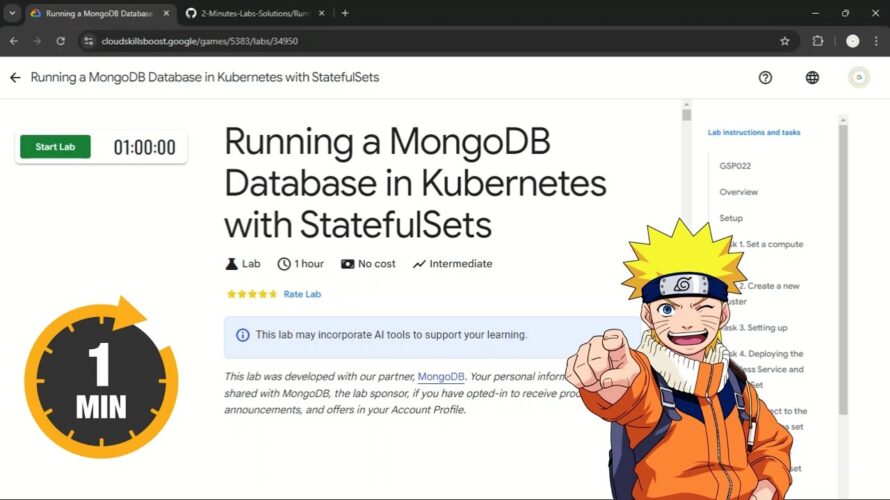Open the MongoDB partner link

441,376
